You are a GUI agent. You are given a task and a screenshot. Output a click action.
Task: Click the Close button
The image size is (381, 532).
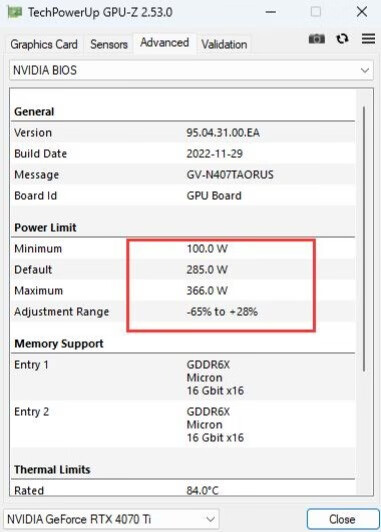(x=343, y=519)
